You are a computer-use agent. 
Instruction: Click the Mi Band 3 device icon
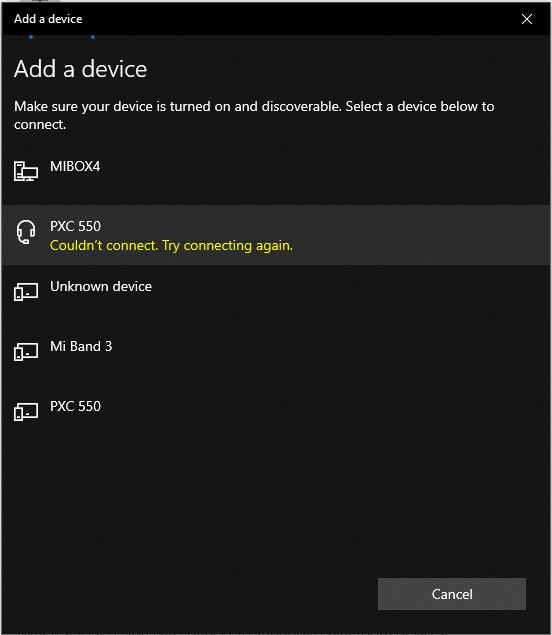26,352
